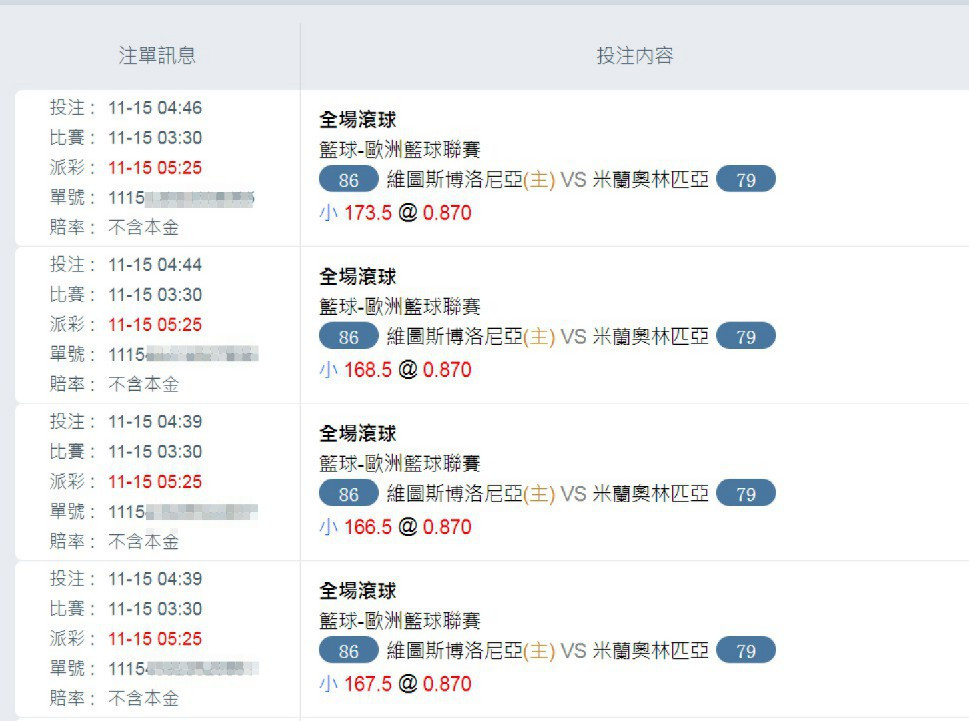Click the payout time of the 04:46 bet
Viewport: 969px width, 721px height.
155,167
